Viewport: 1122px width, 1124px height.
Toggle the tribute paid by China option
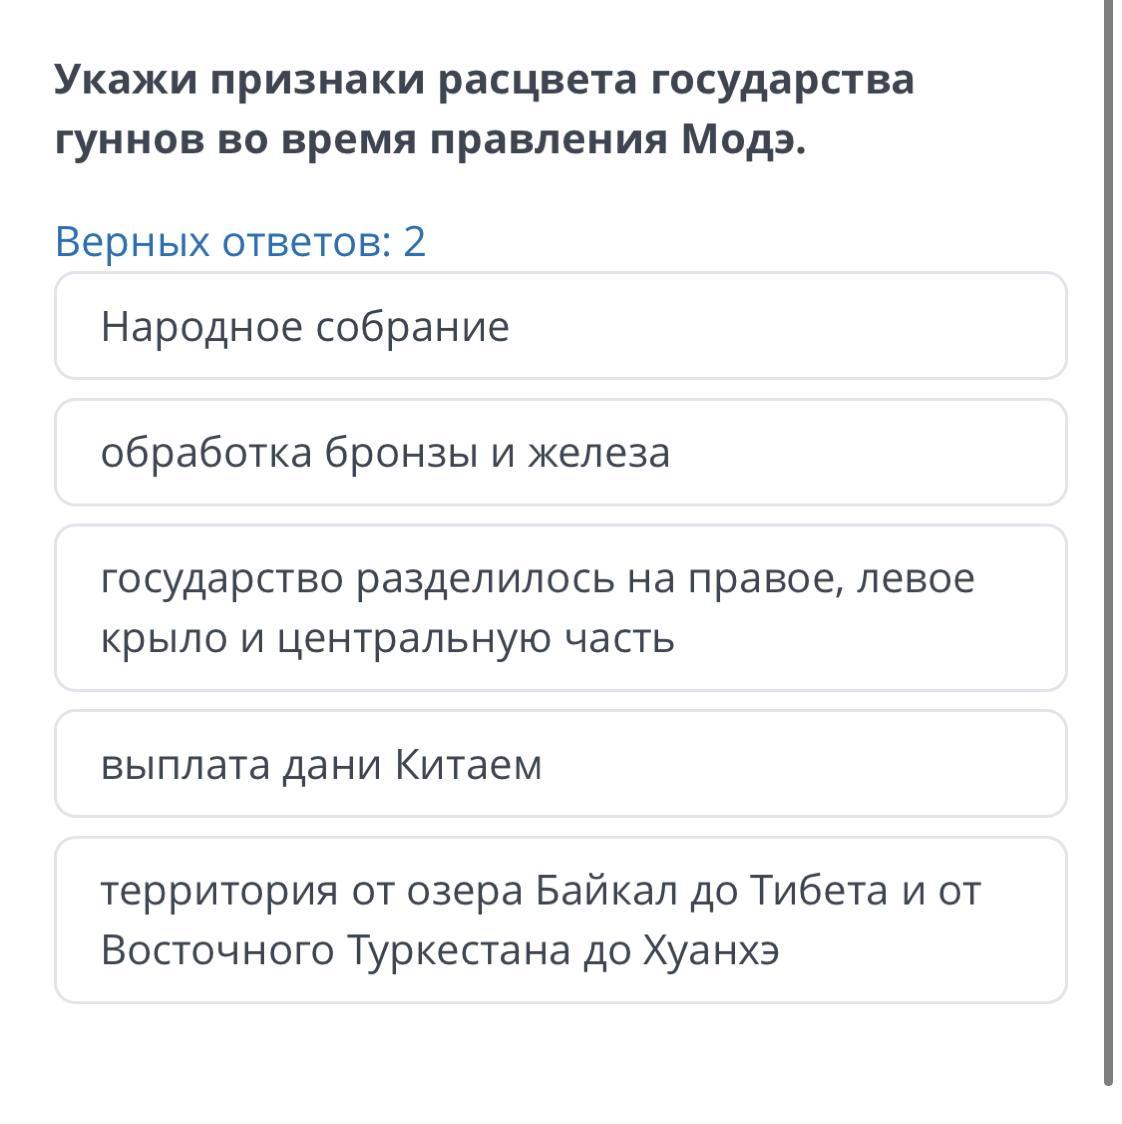560,764
